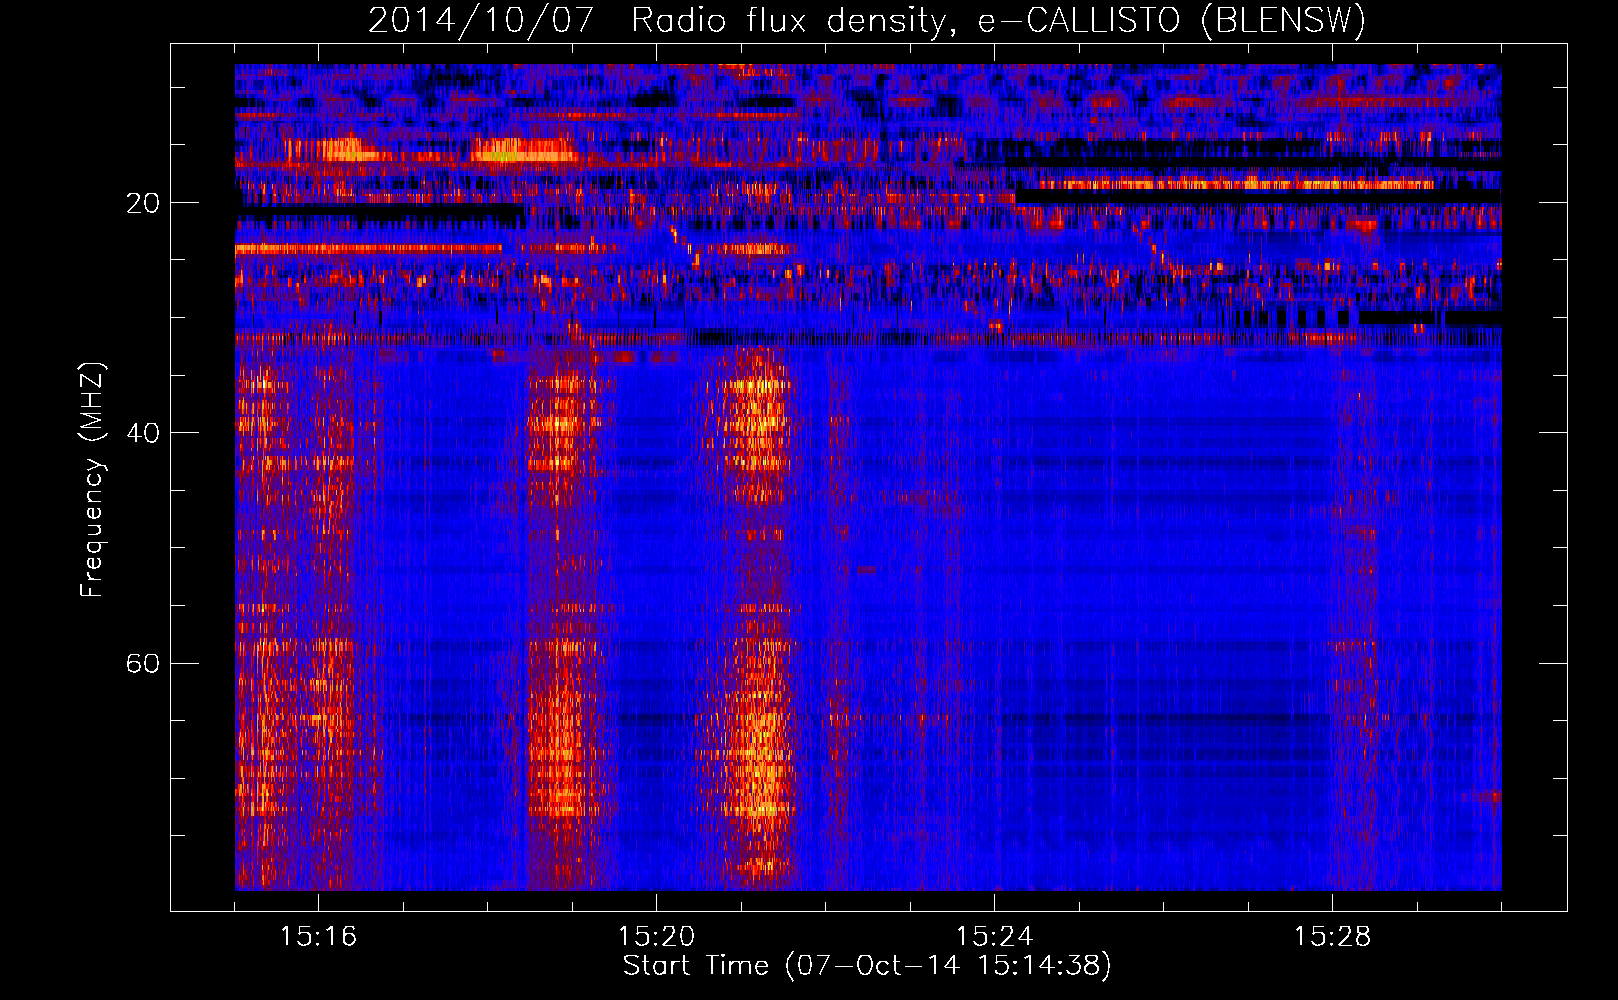The height and width of the screenshot is (1000, 1618).
Task: Click the radio burst column above 15:19
Action: [x=565, y=618]
